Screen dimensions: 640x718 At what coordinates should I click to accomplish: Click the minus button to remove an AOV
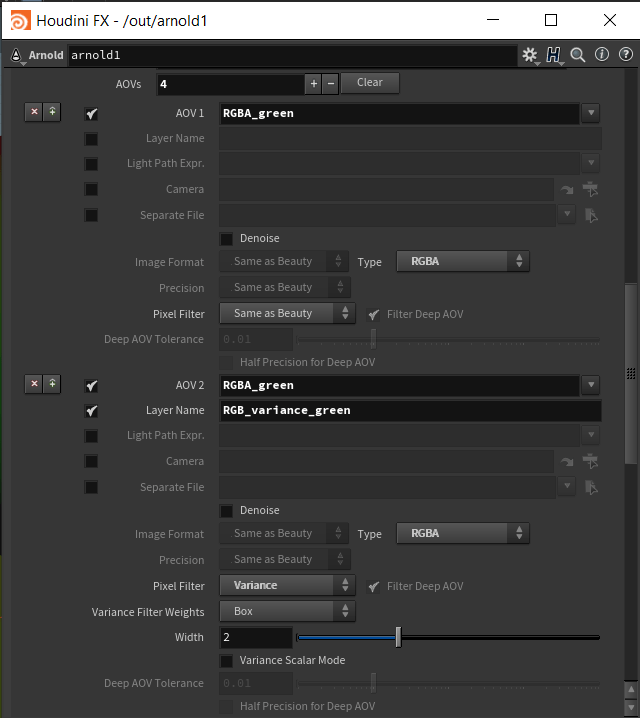click(x=331, y=83)
